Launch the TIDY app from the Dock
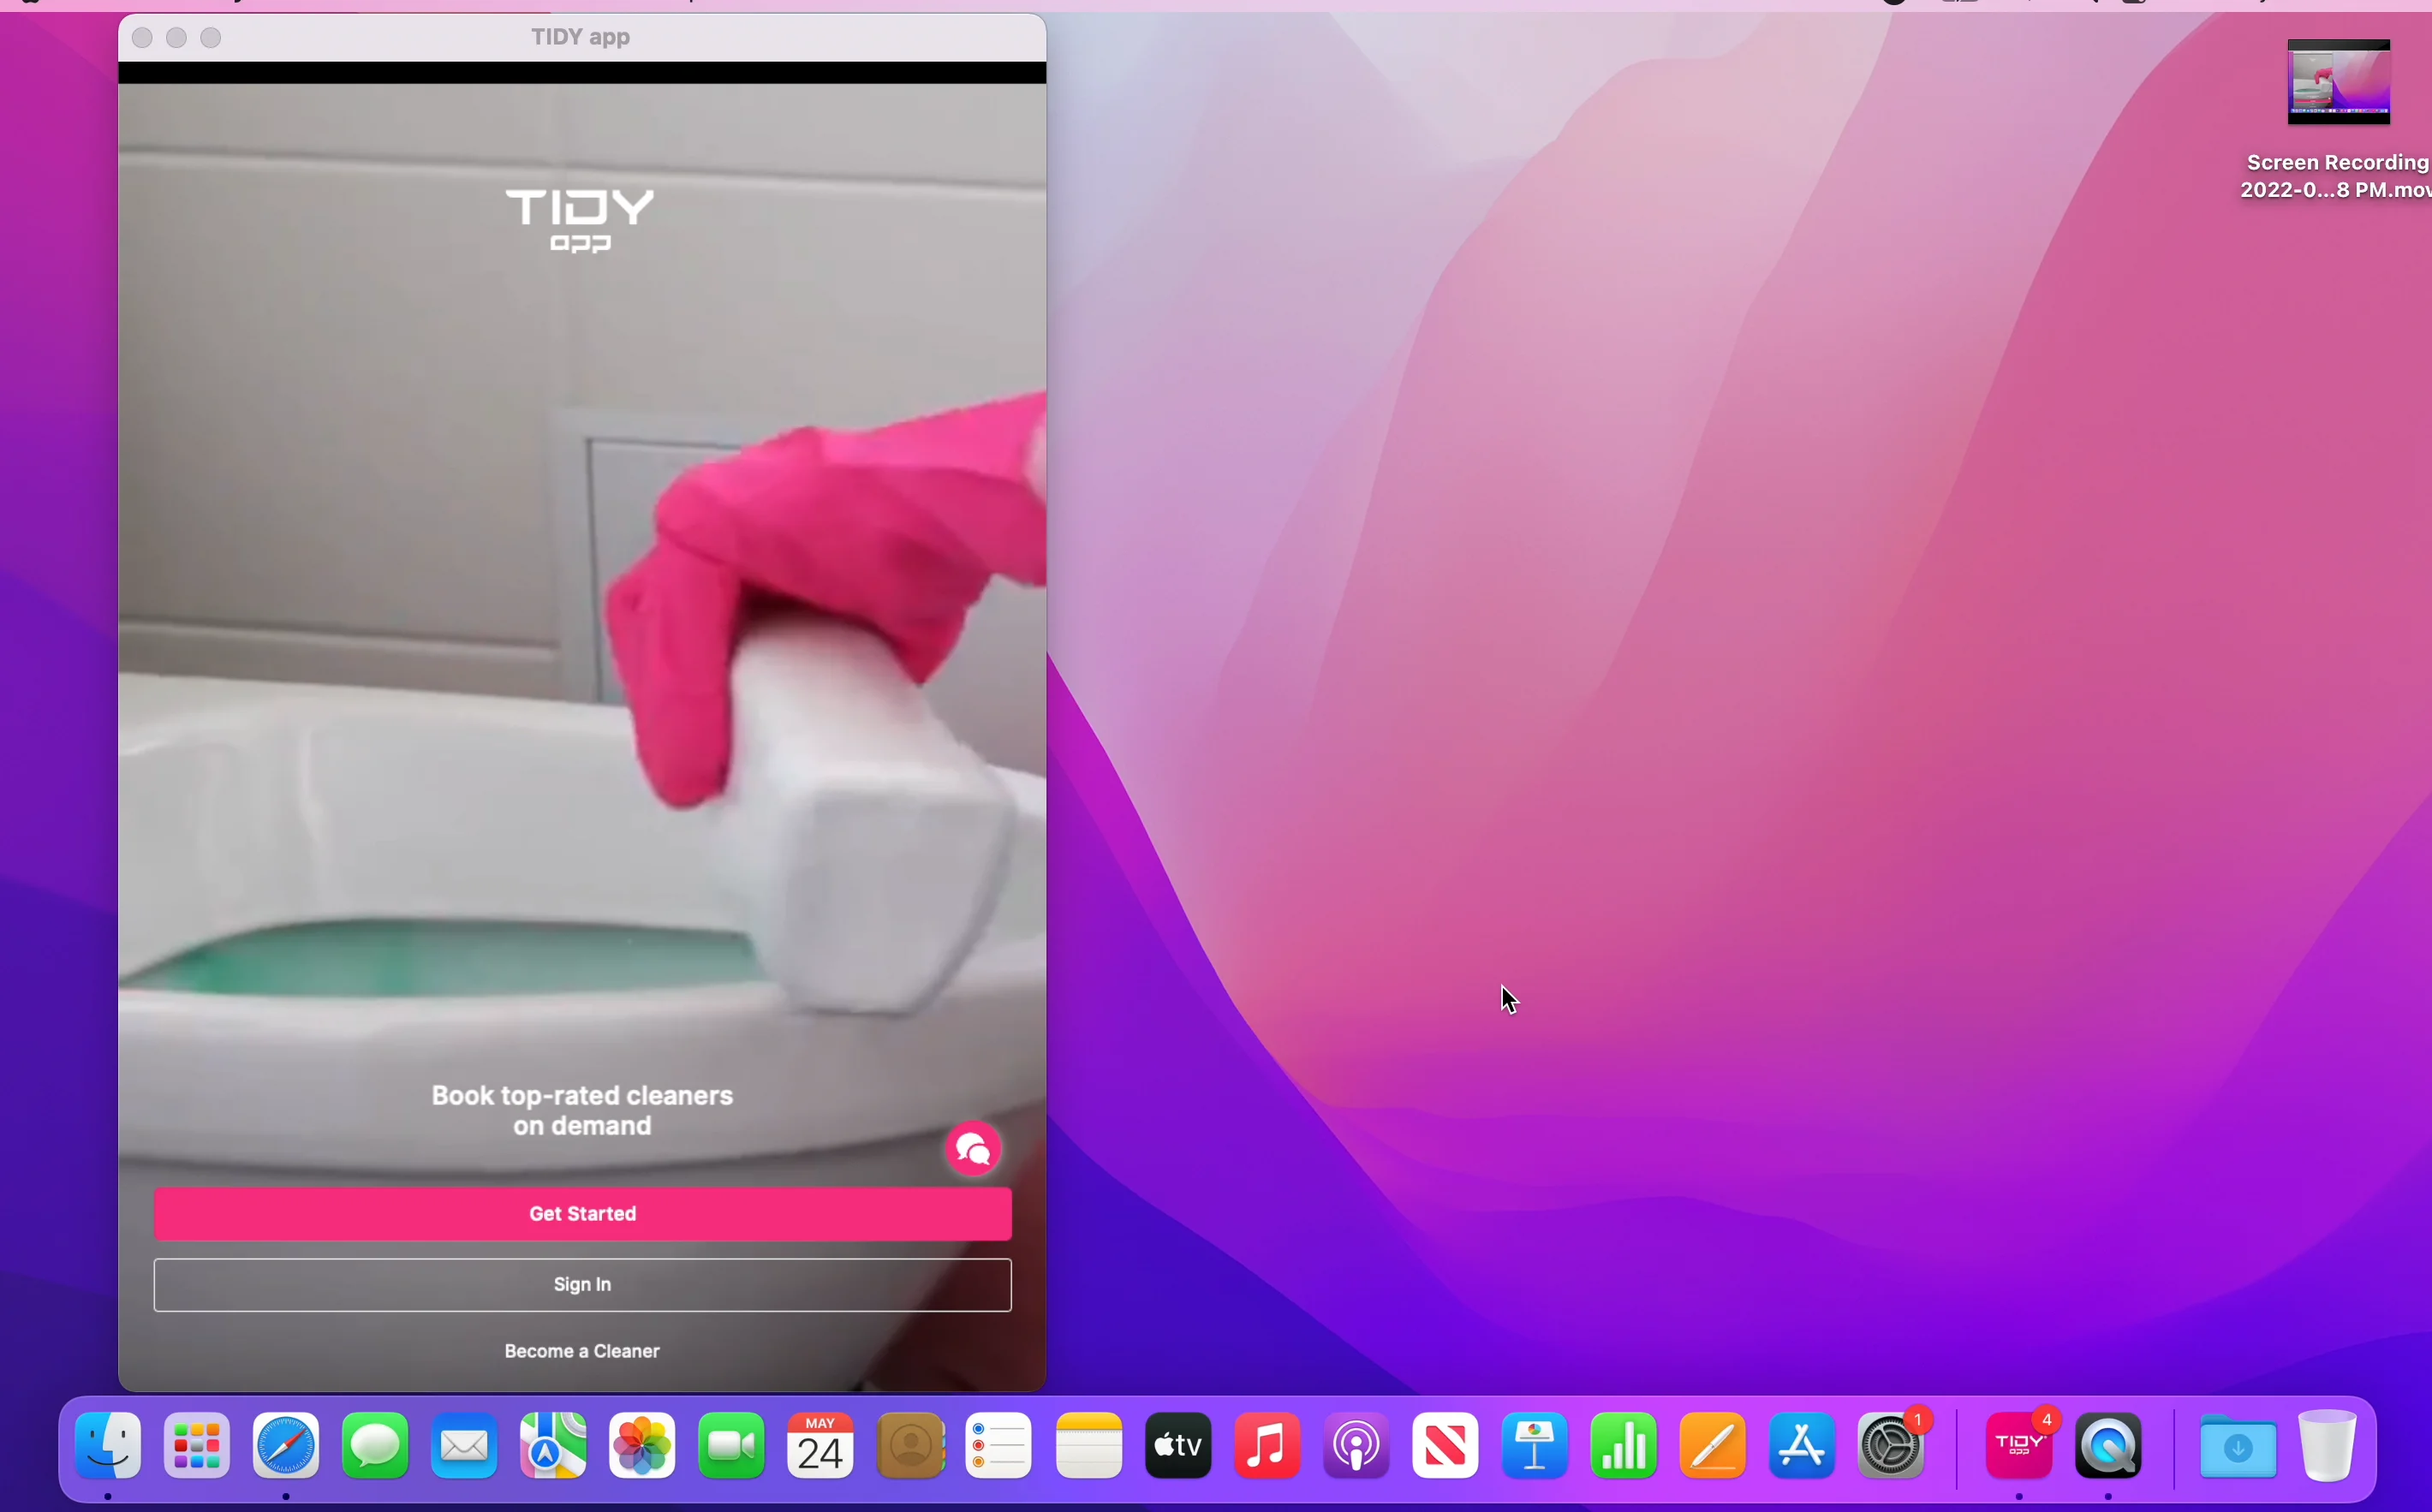Viewport: 2432px width, 1512px height. pyautogui.click(x=2021, y=1446)
